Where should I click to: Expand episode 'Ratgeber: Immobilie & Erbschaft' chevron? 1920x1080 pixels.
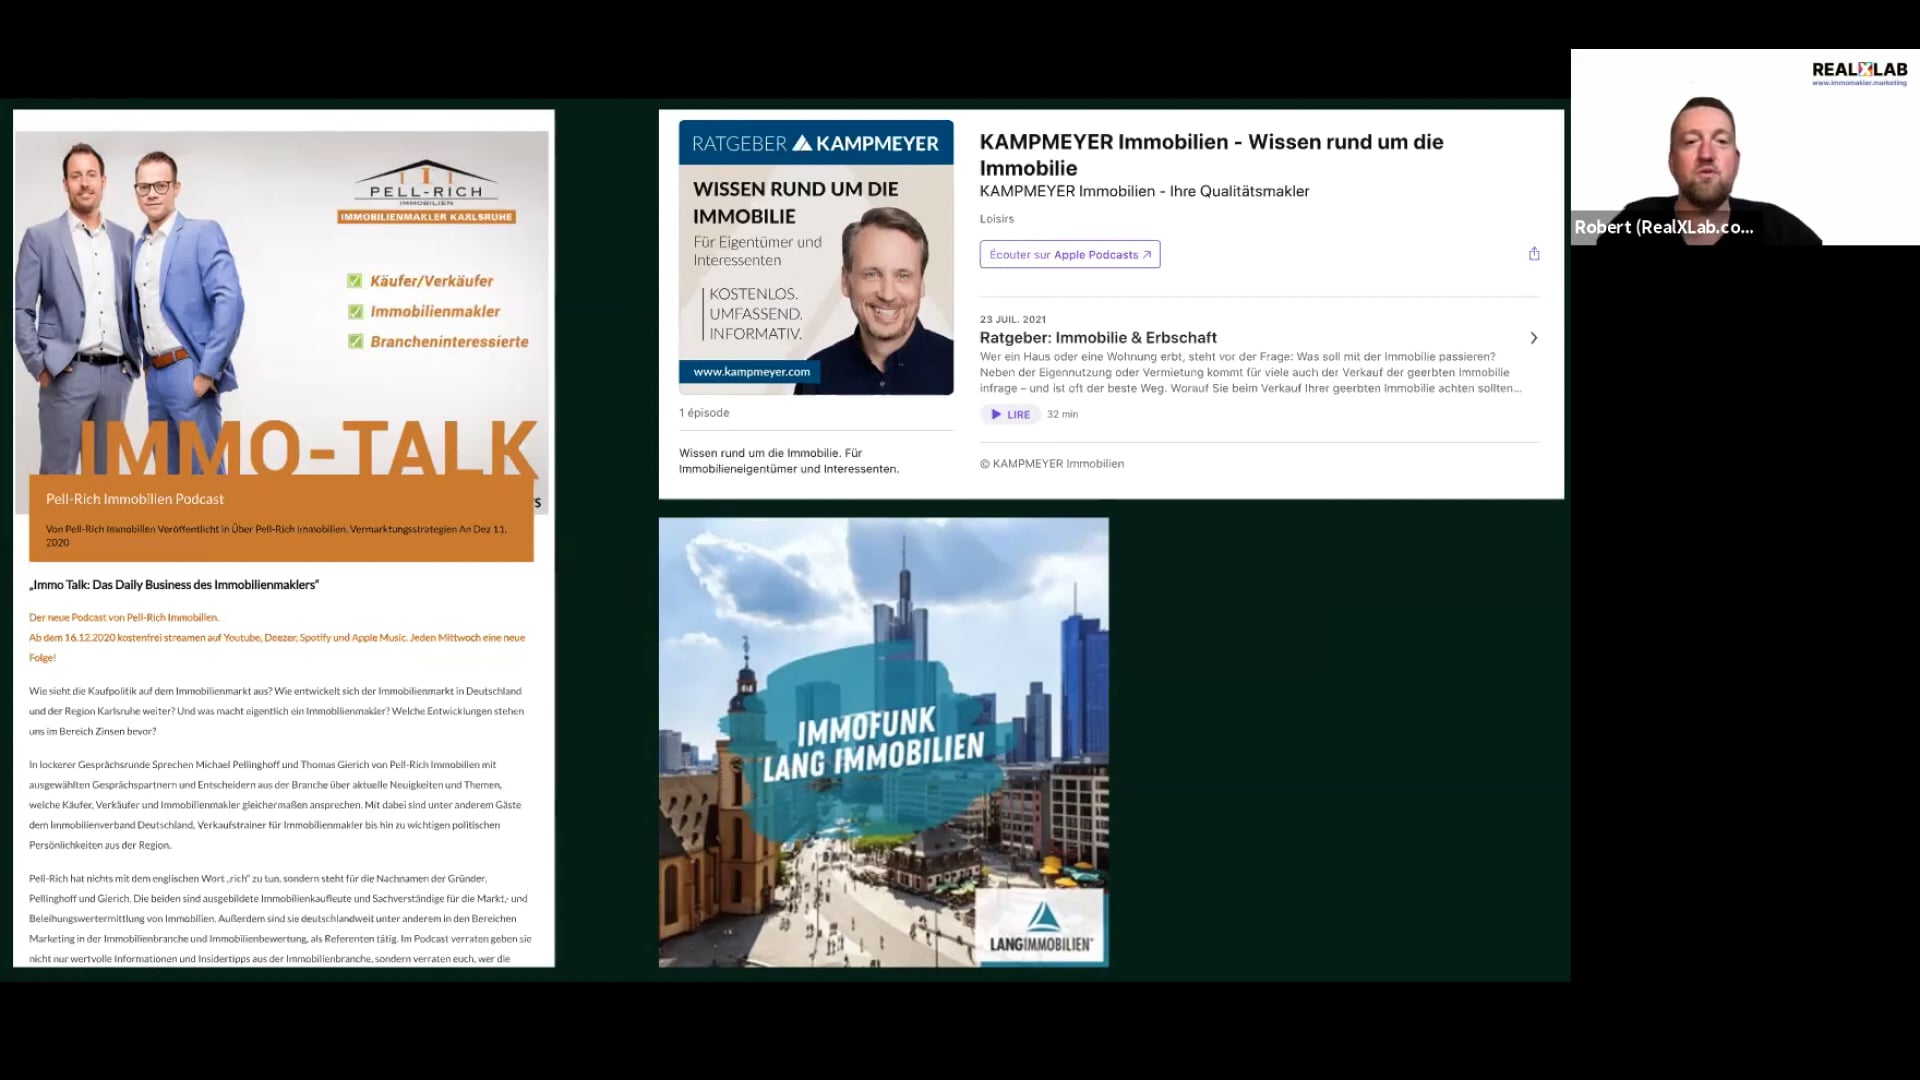[1533, 338]
